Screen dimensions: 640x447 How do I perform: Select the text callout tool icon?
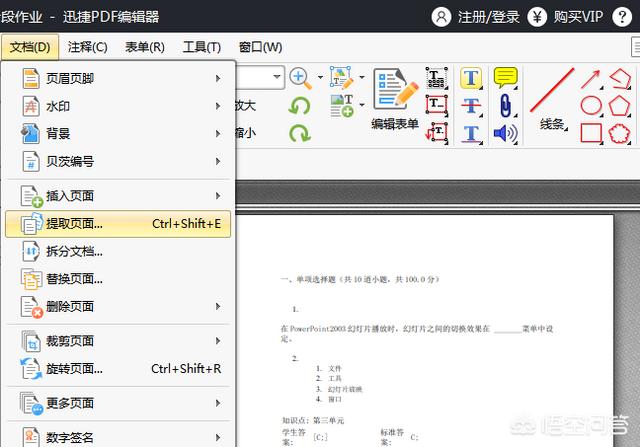pos(436,133)
